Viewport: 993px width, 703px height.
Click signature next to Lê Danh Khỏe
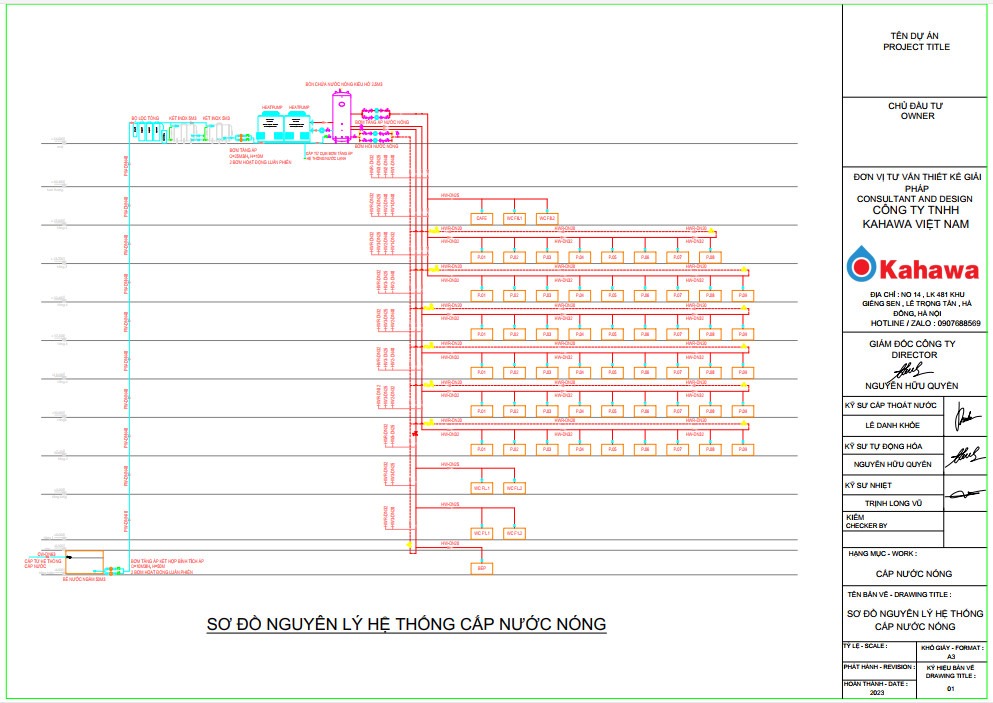[960, 418]
